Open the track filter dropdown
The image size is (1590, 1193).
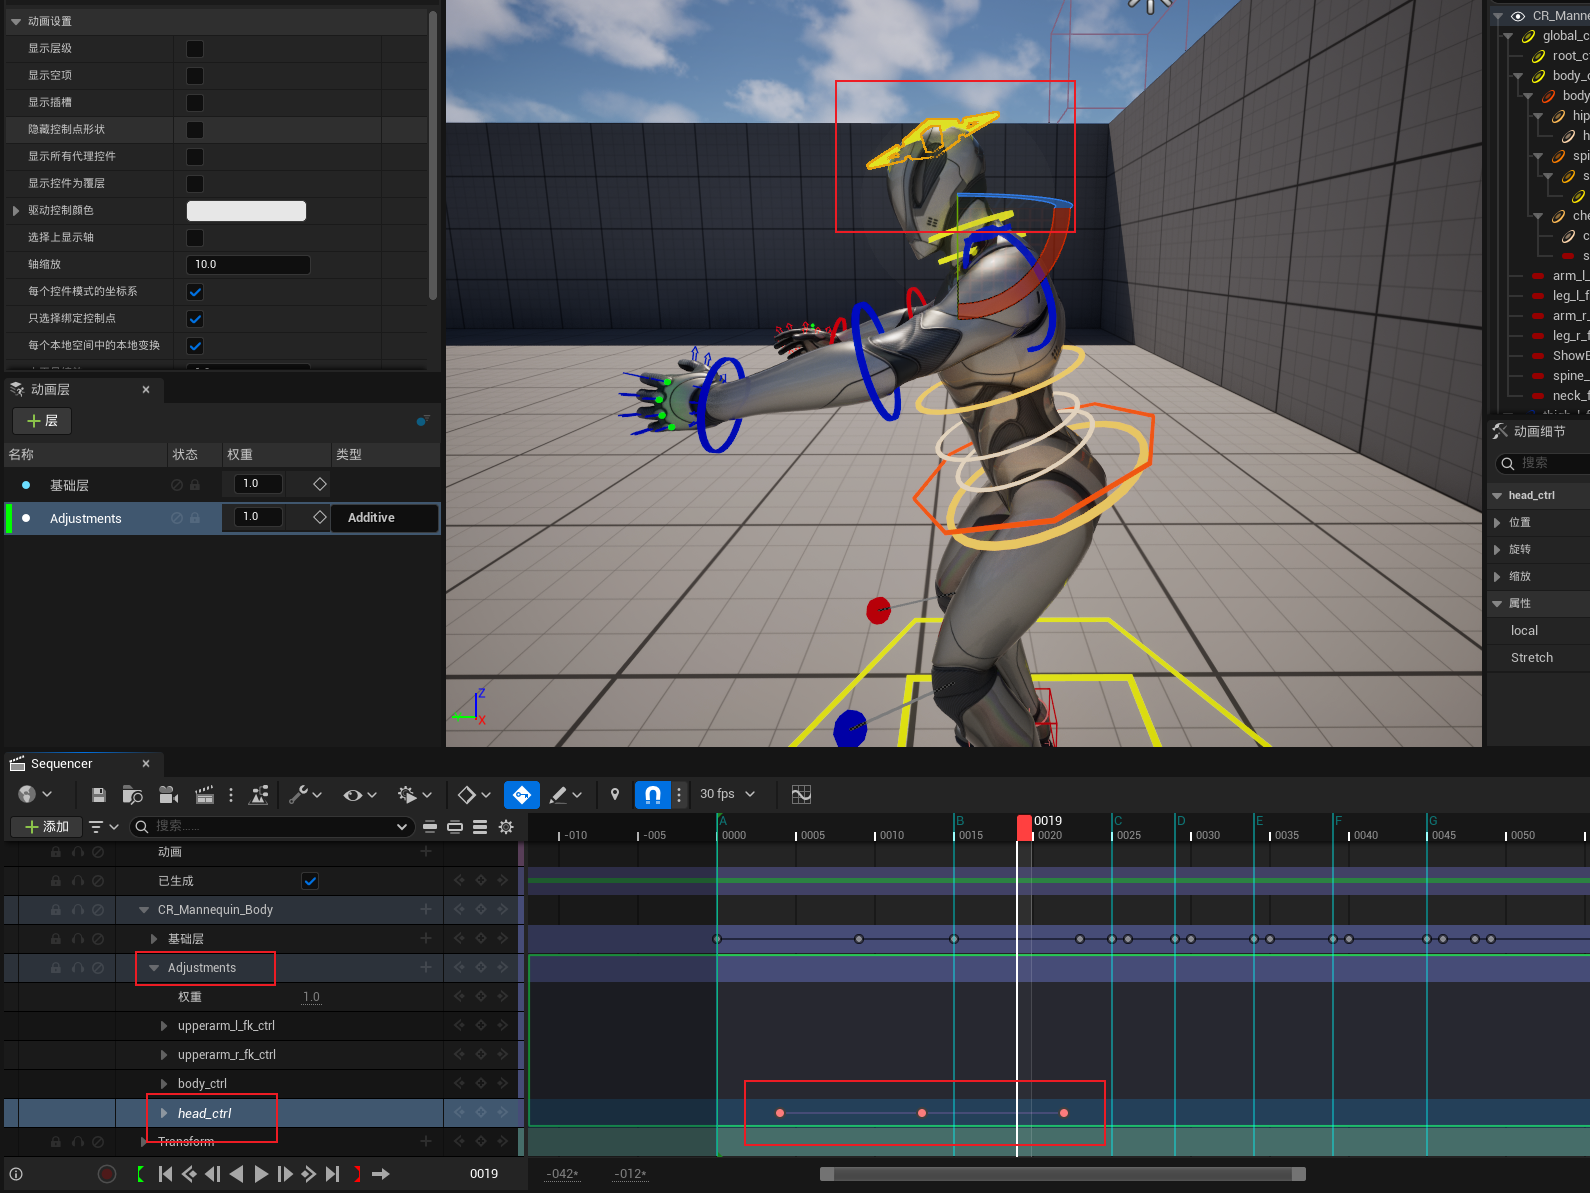pyautogui.click(x=103, y=827)
